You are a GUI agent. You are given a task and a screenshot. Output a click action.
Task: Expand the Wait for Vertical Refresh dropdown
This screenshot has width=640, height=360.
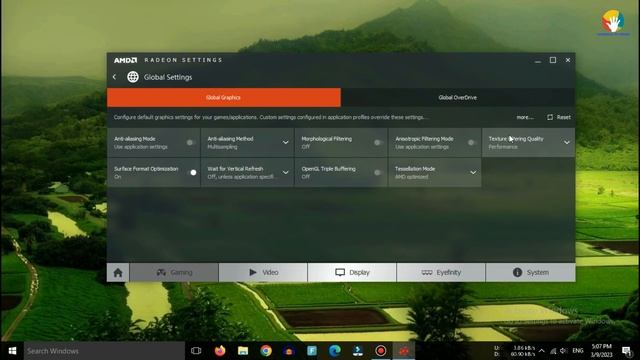click(x=286, y=172)
